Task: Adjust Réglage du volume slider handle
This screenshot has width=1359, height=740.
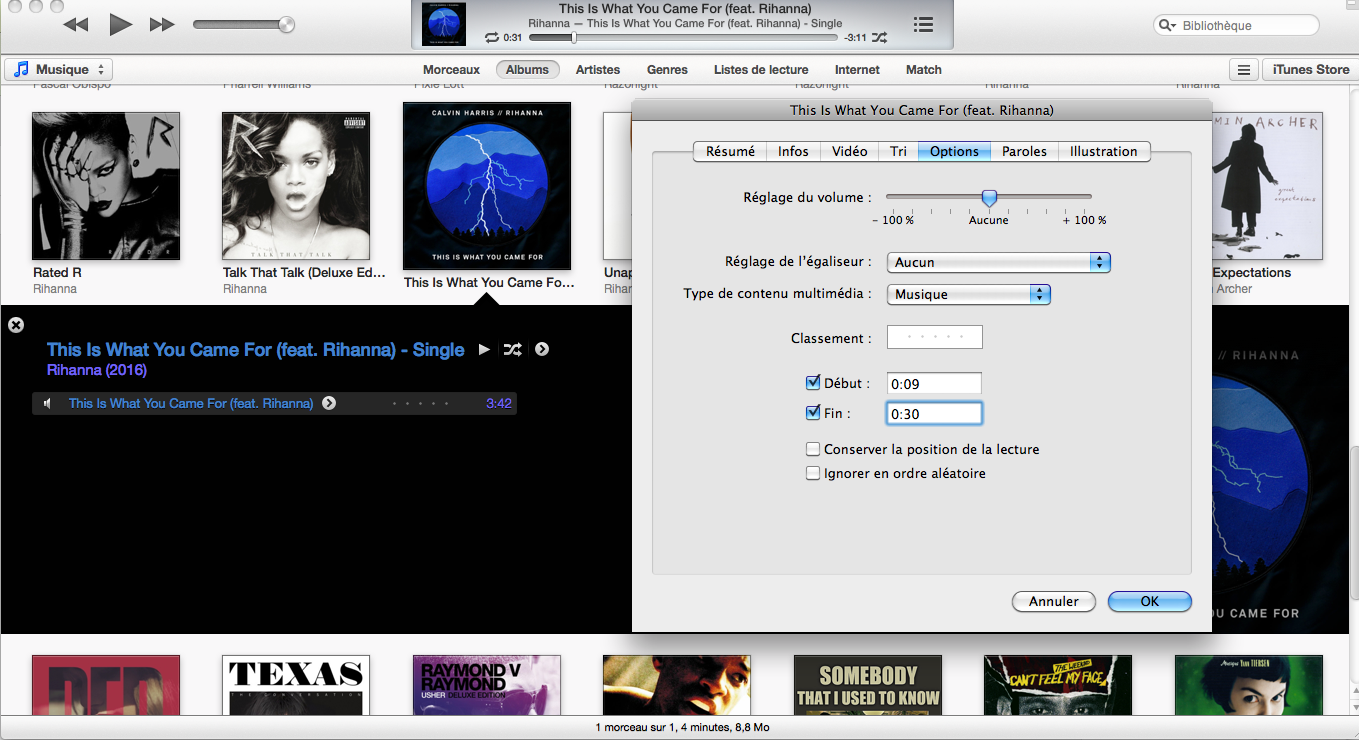Action: click(989, 198)
